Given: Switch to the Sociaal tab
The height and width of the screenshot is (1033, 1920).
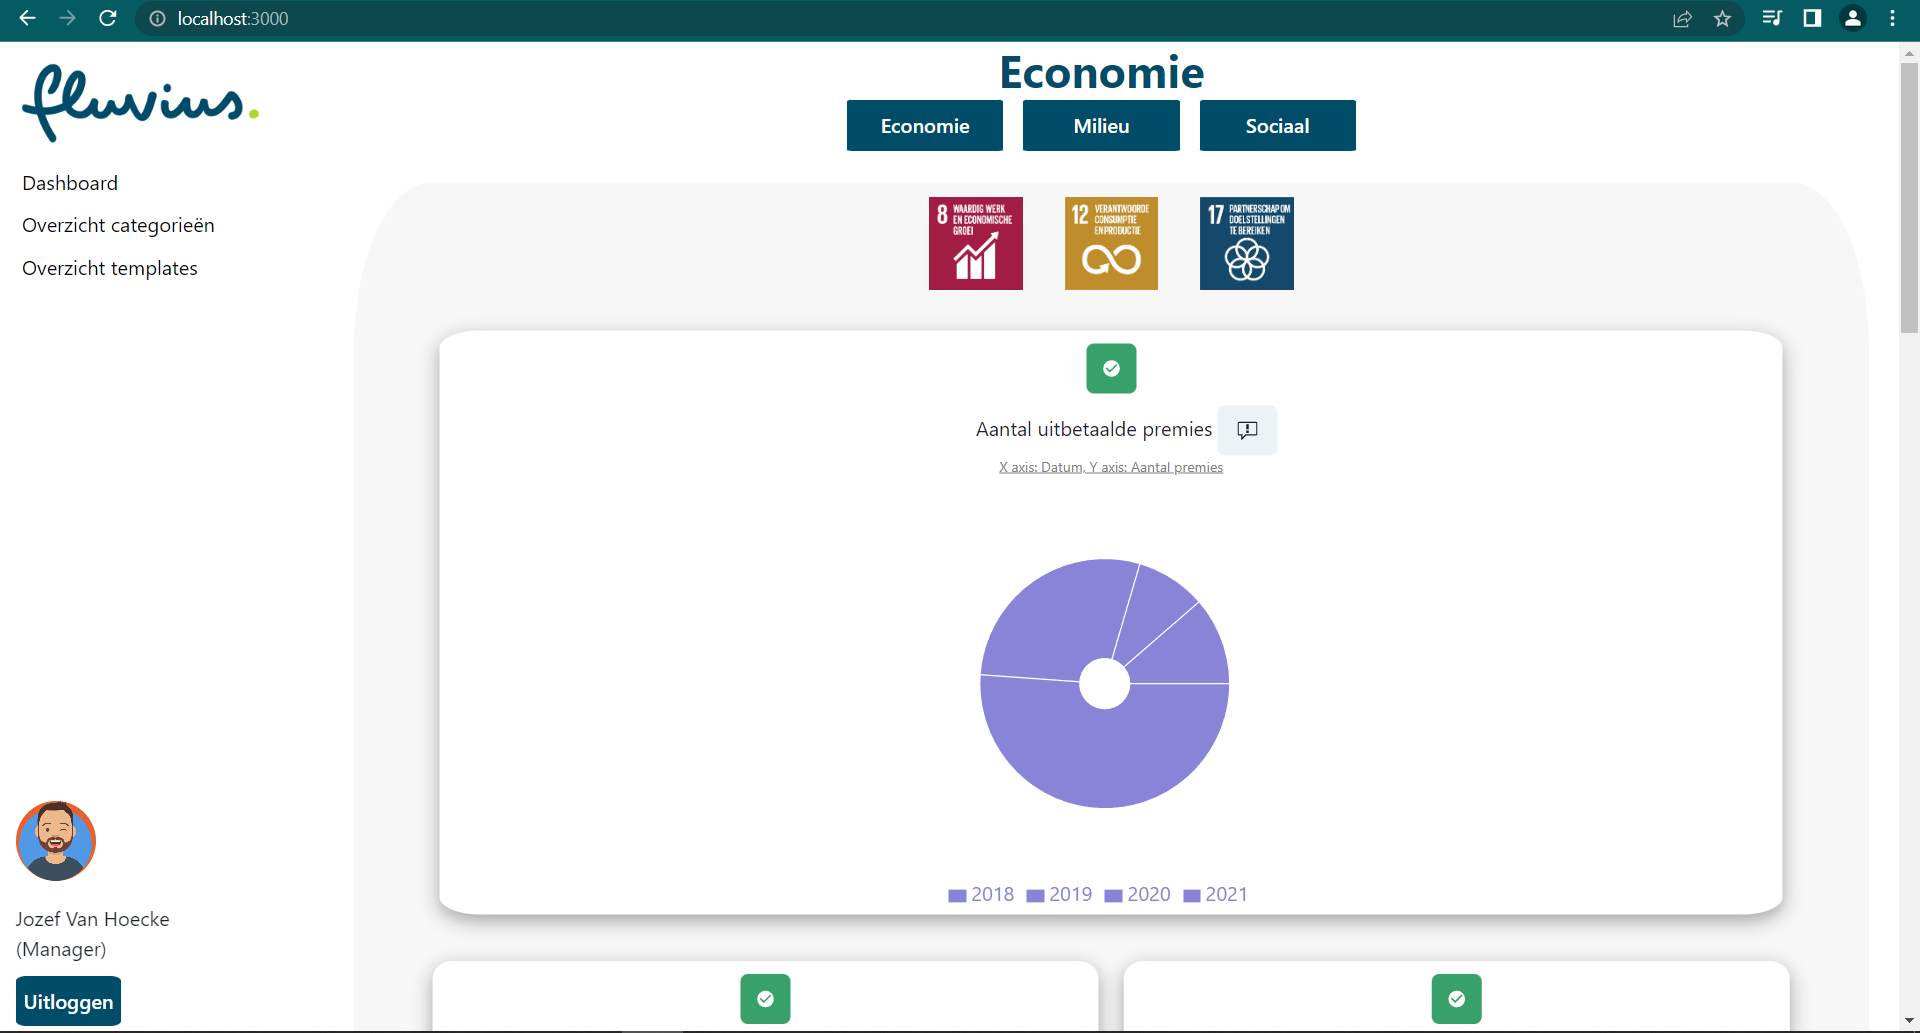Looking at the screenshot, I should (x=1277, y=125).
